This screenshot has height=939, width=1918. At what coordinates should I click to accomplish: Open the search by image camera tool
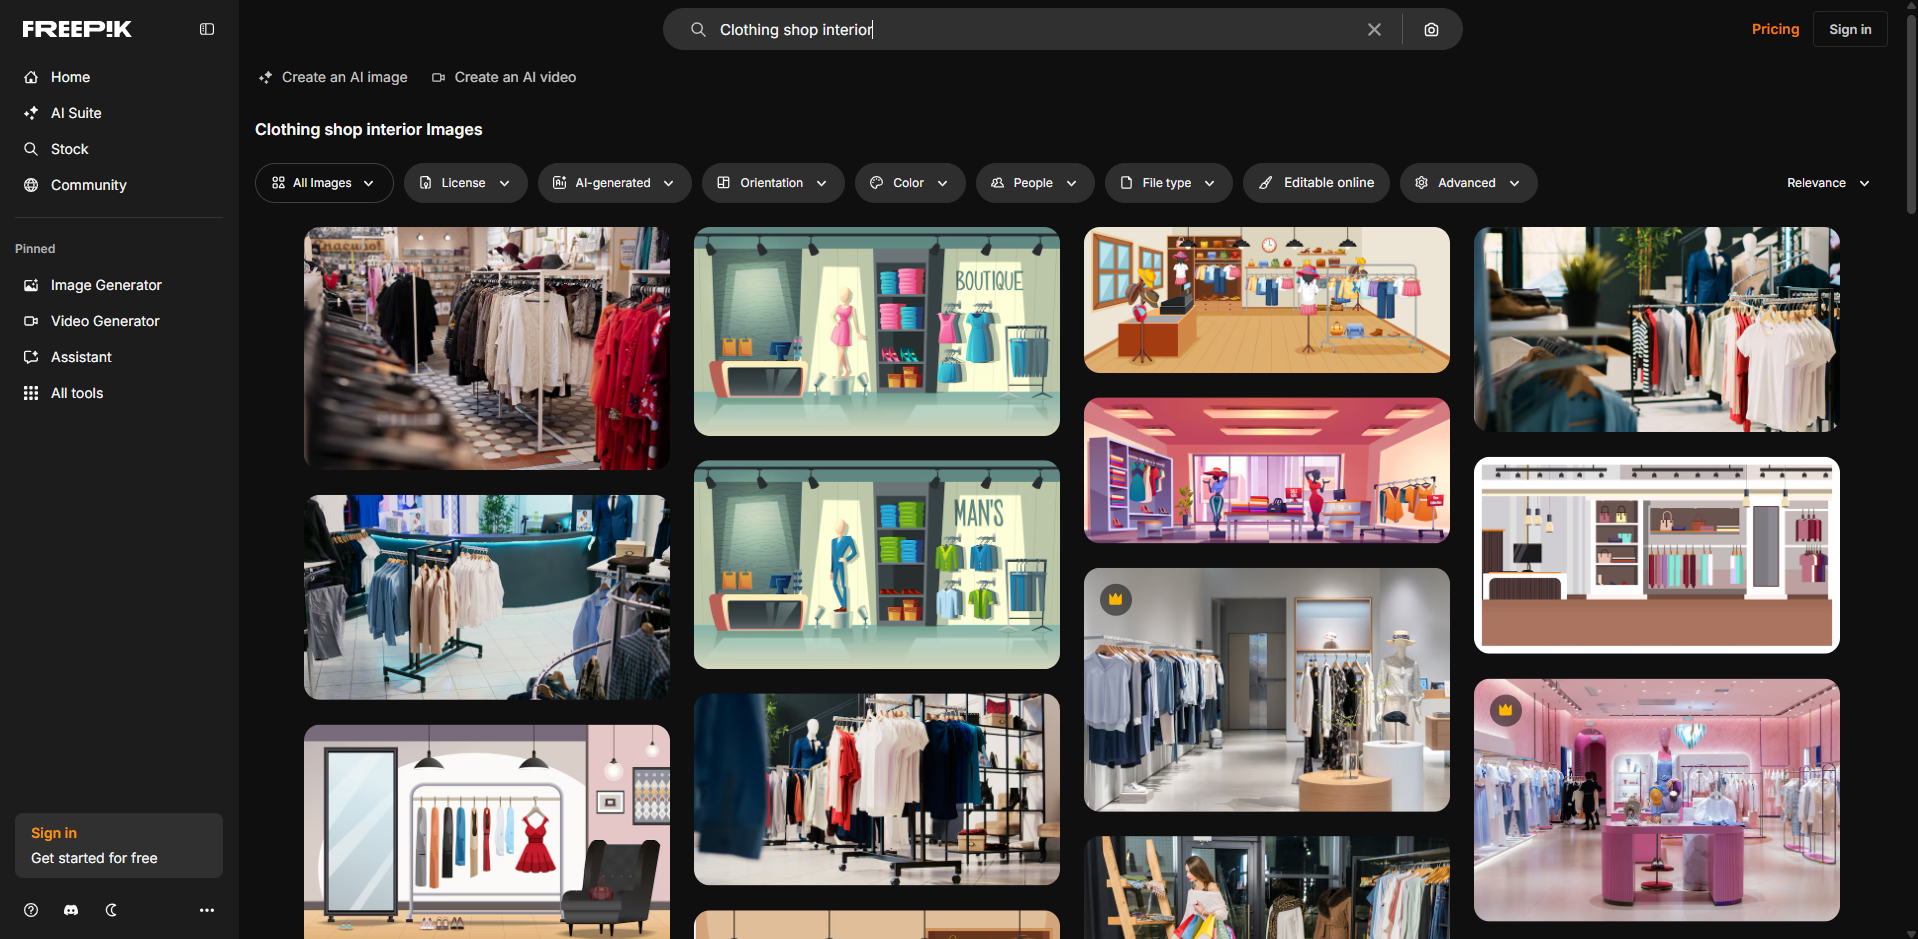(x=1431, y=29)
